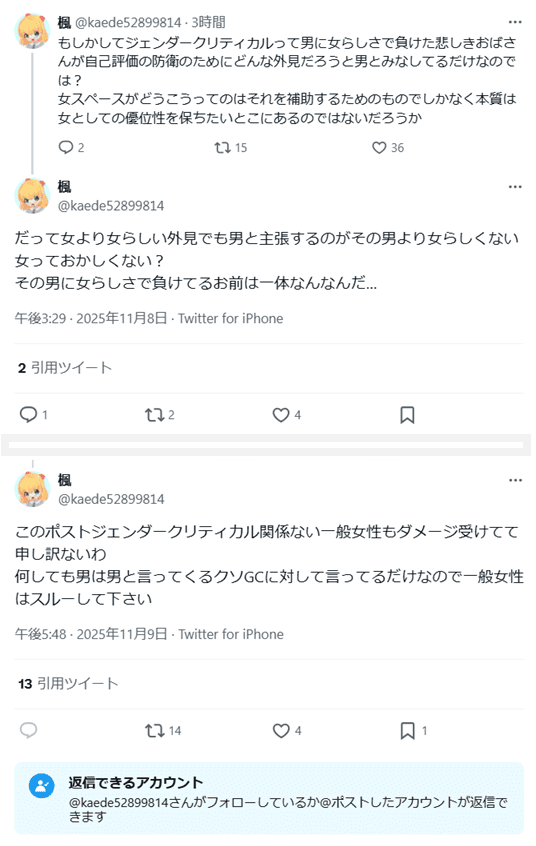Click disabled reply icon on last tweet

pyautogui.click(x=28, y=730)
